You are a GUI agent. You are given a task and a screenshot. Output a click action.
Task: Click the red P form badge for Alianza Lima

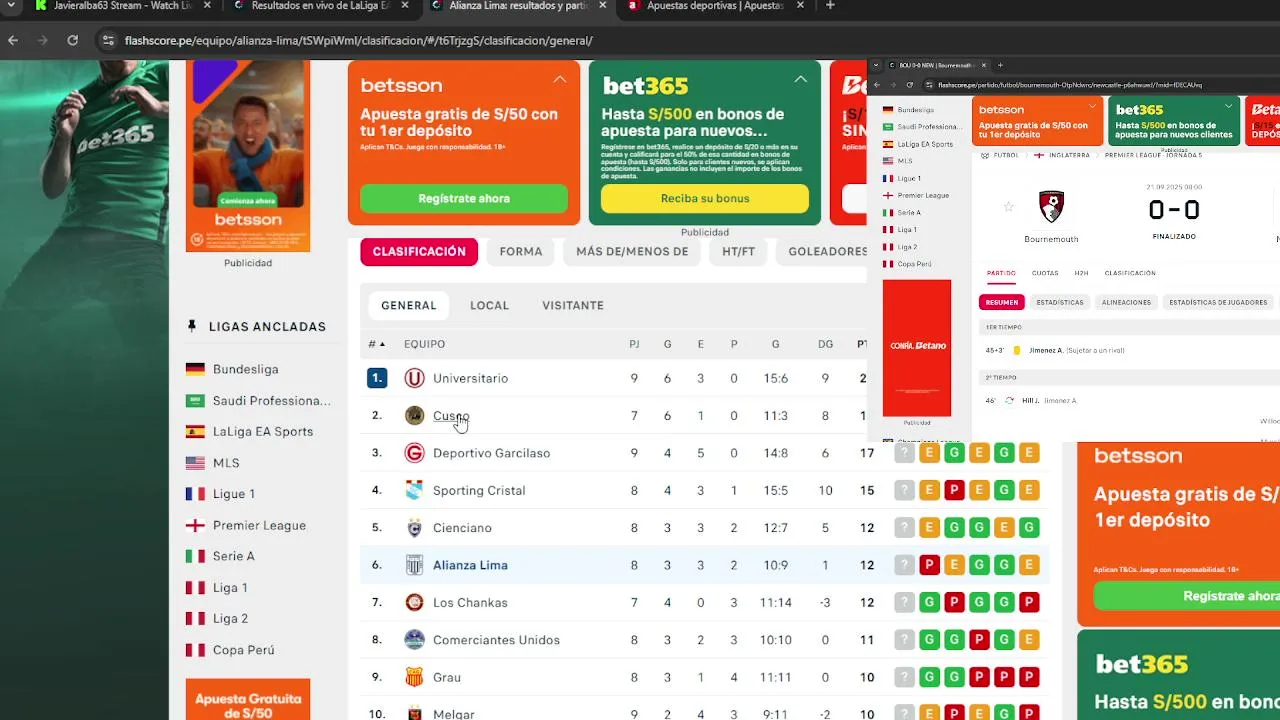pos(929,565)
